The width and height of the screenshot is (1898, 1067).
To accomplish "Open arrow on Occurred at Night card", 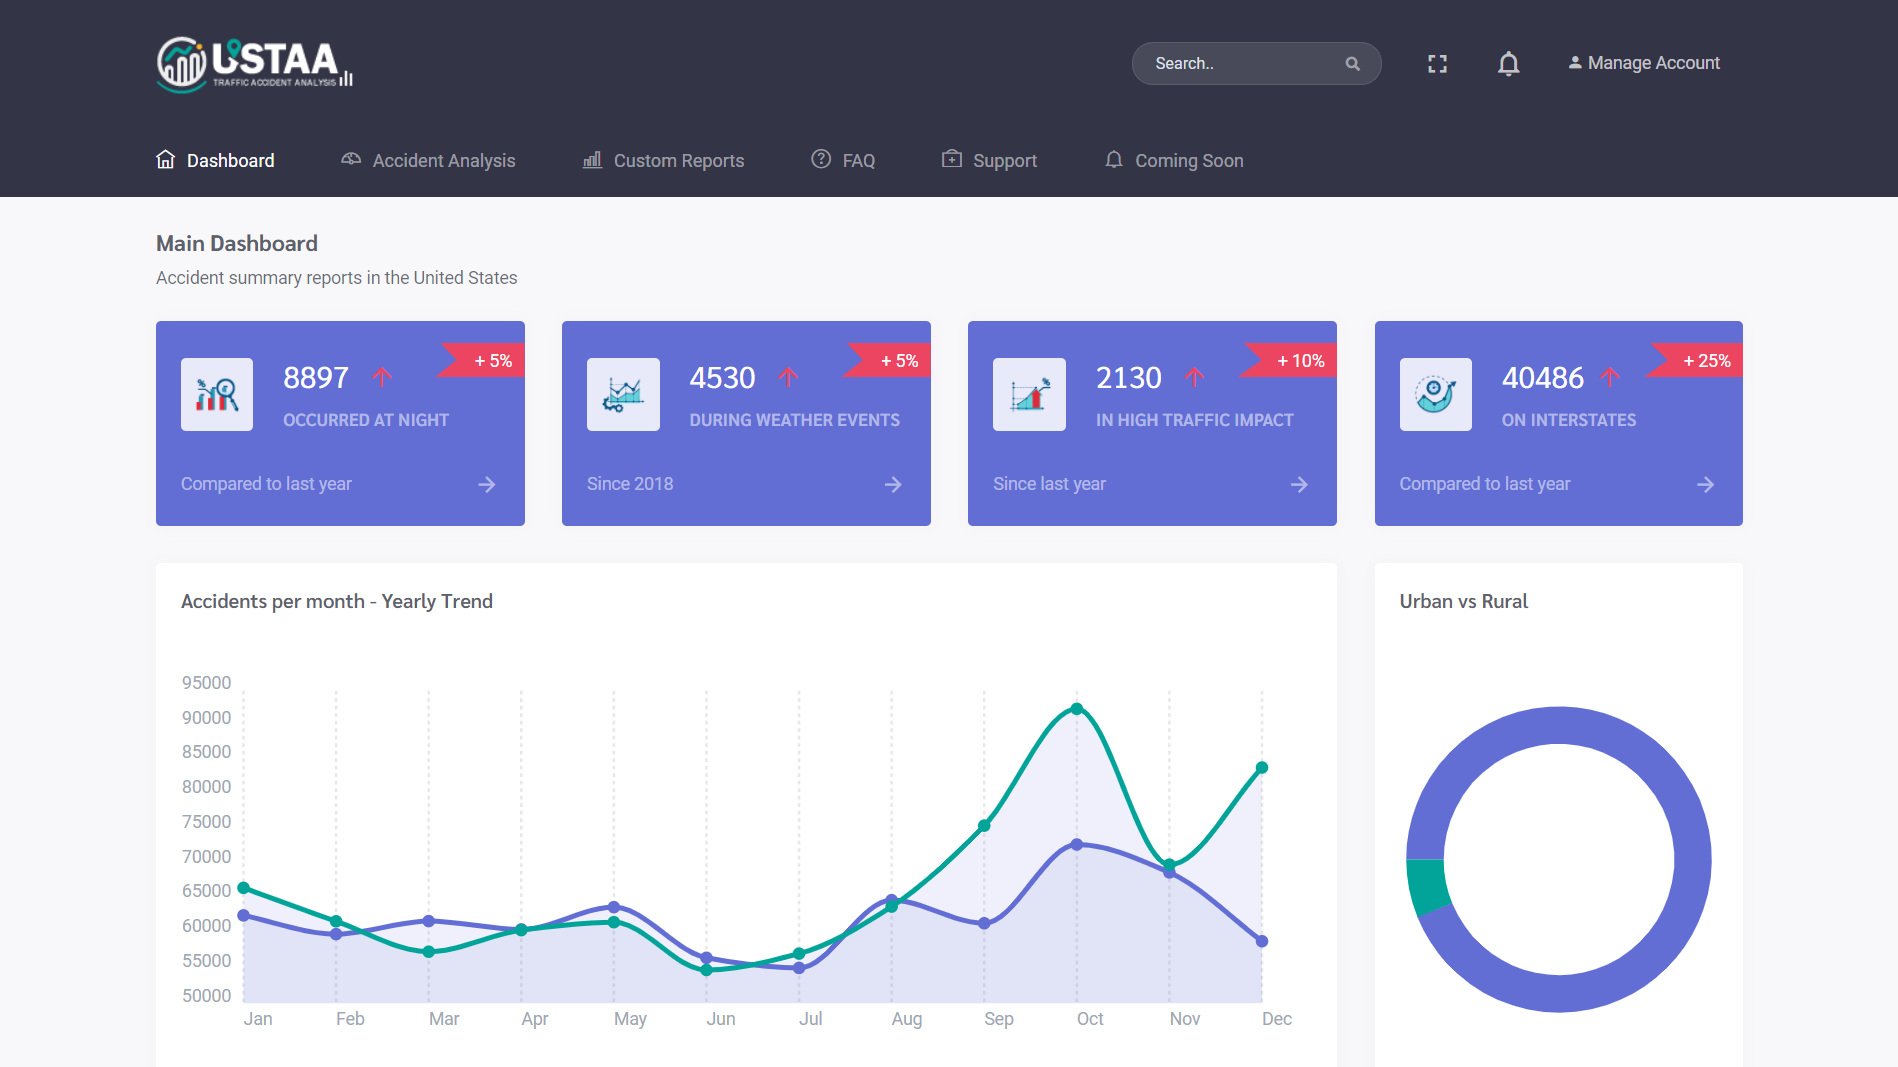I will pyautogui.click(x=487, y=485).
